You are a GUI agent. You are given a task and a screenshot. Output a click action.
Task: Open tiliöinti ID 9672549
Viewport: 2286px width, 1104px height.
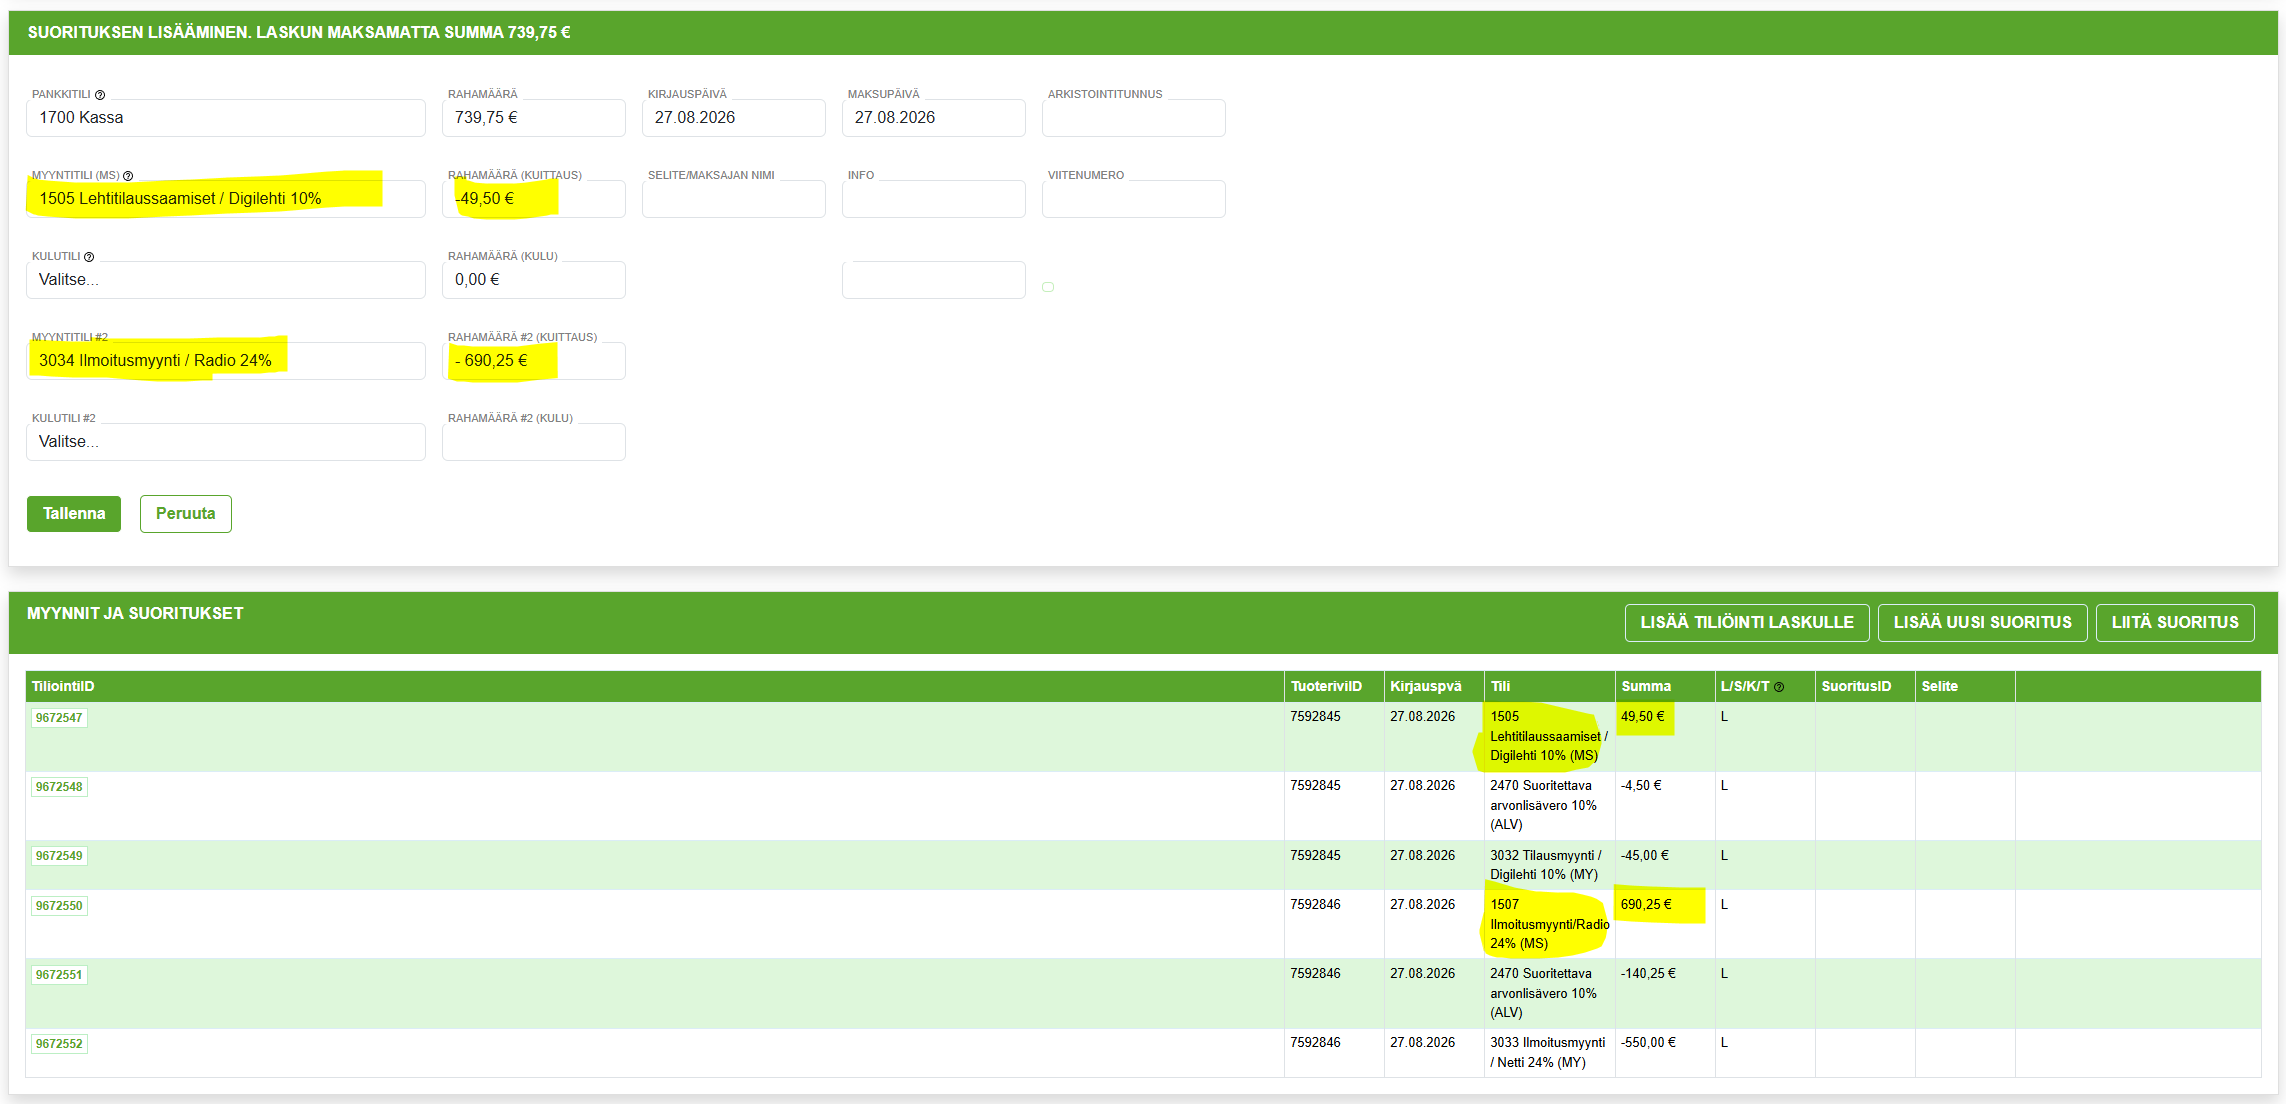(x=59, y=856)
